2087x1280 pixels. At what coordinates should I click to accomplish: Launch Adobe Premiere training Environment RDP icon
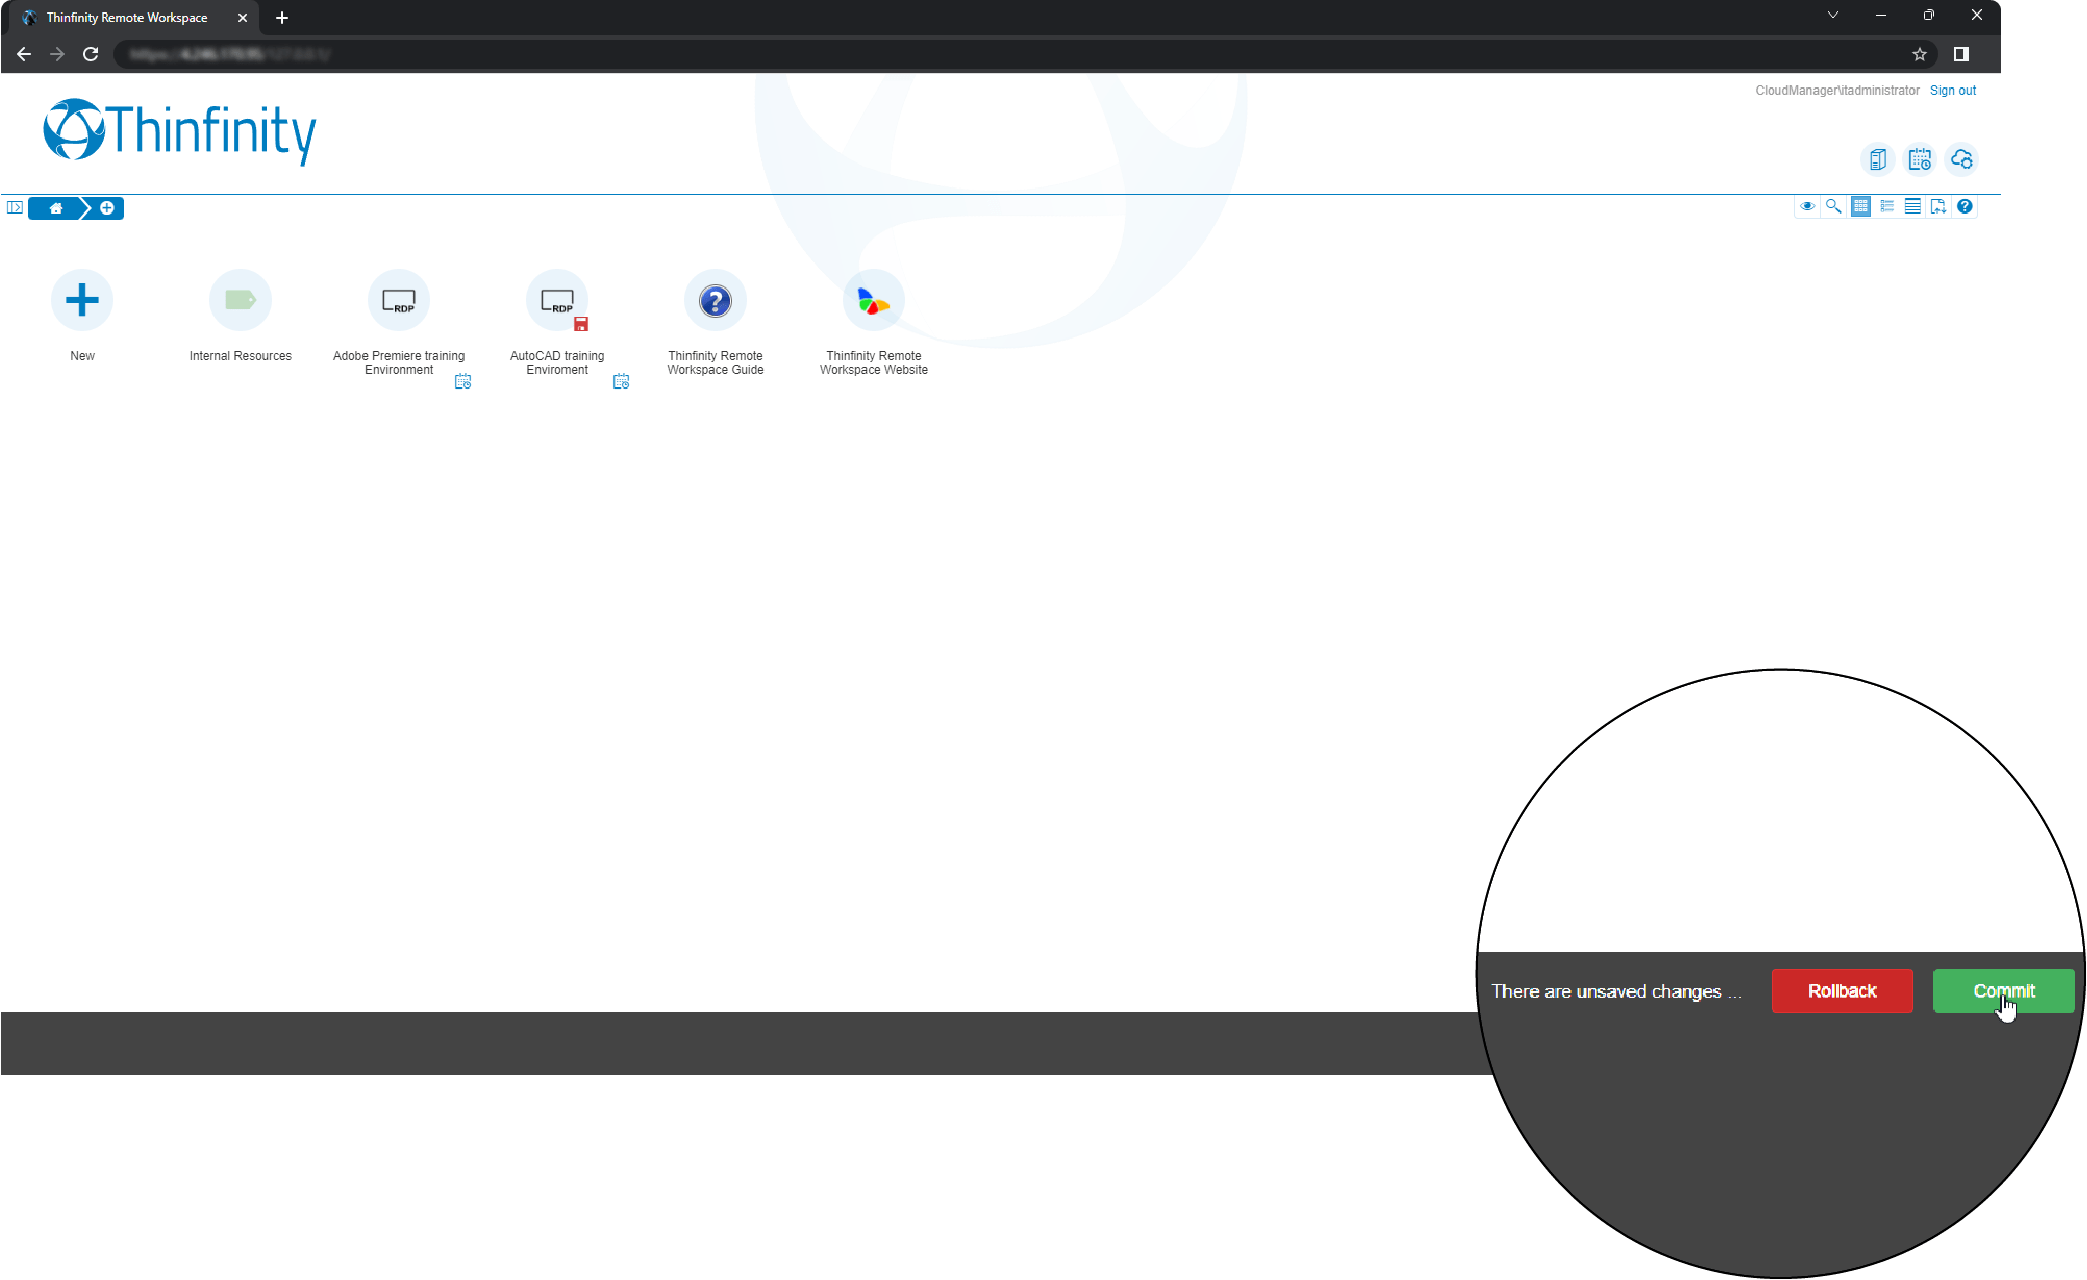pos(399,300)
